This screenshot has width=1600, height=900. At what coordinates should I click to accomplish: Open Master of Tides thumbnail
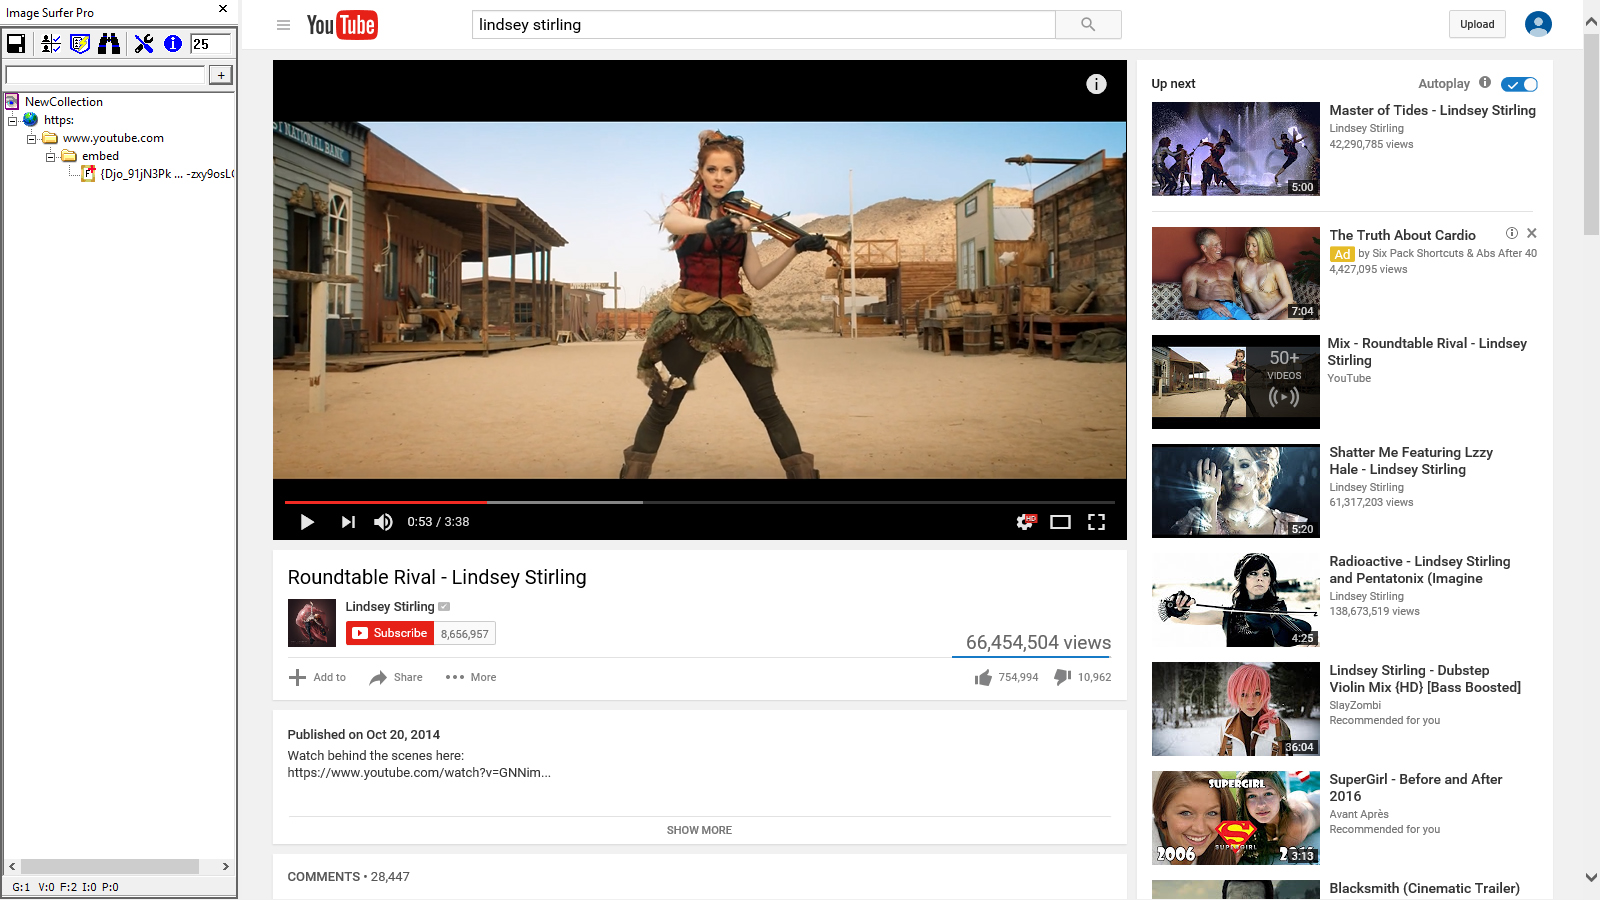1236,149
